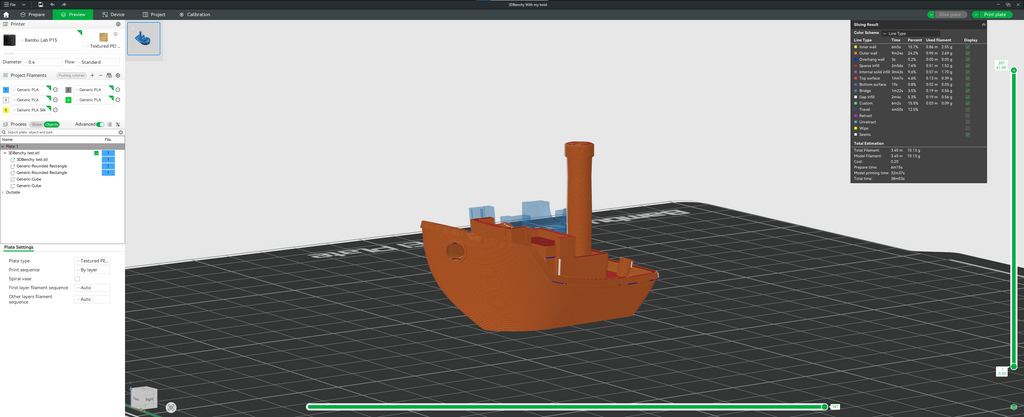Open the File menu dropdown arrow
The height and width of the screenshot is (417, 1024).
[x=24, y=5]
